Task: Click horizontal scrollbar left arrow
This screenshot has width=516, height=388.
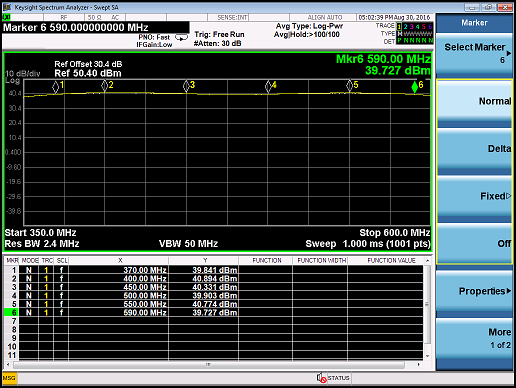Action: tap(8, 365)
